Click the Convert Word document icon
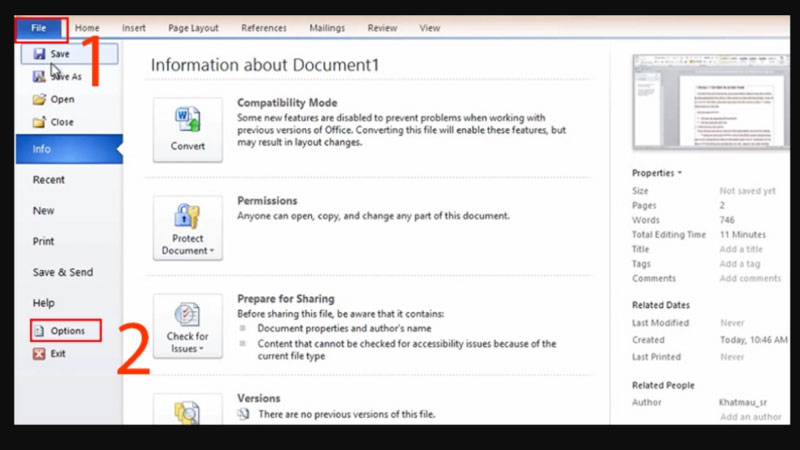This screenshot has height=450, width=800. 188,120
